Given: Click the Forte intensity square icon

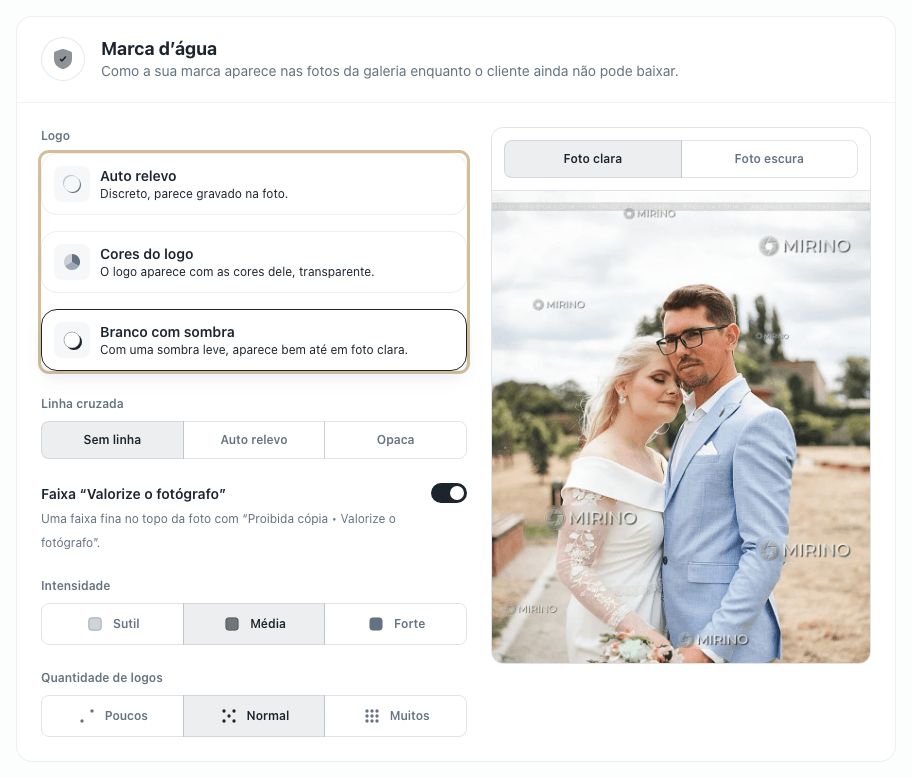Looking at the screenshot, I should click(376, 624).
